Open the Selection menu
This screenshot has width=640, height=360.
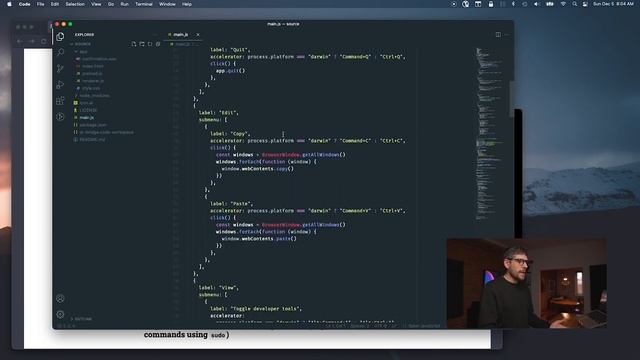pyautogui.click(x=75, y=4)
